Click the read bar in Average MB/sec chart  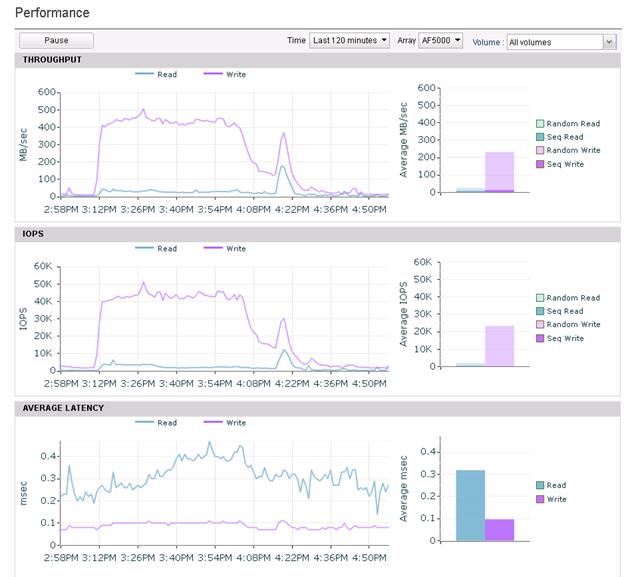[x=471, y=190]
